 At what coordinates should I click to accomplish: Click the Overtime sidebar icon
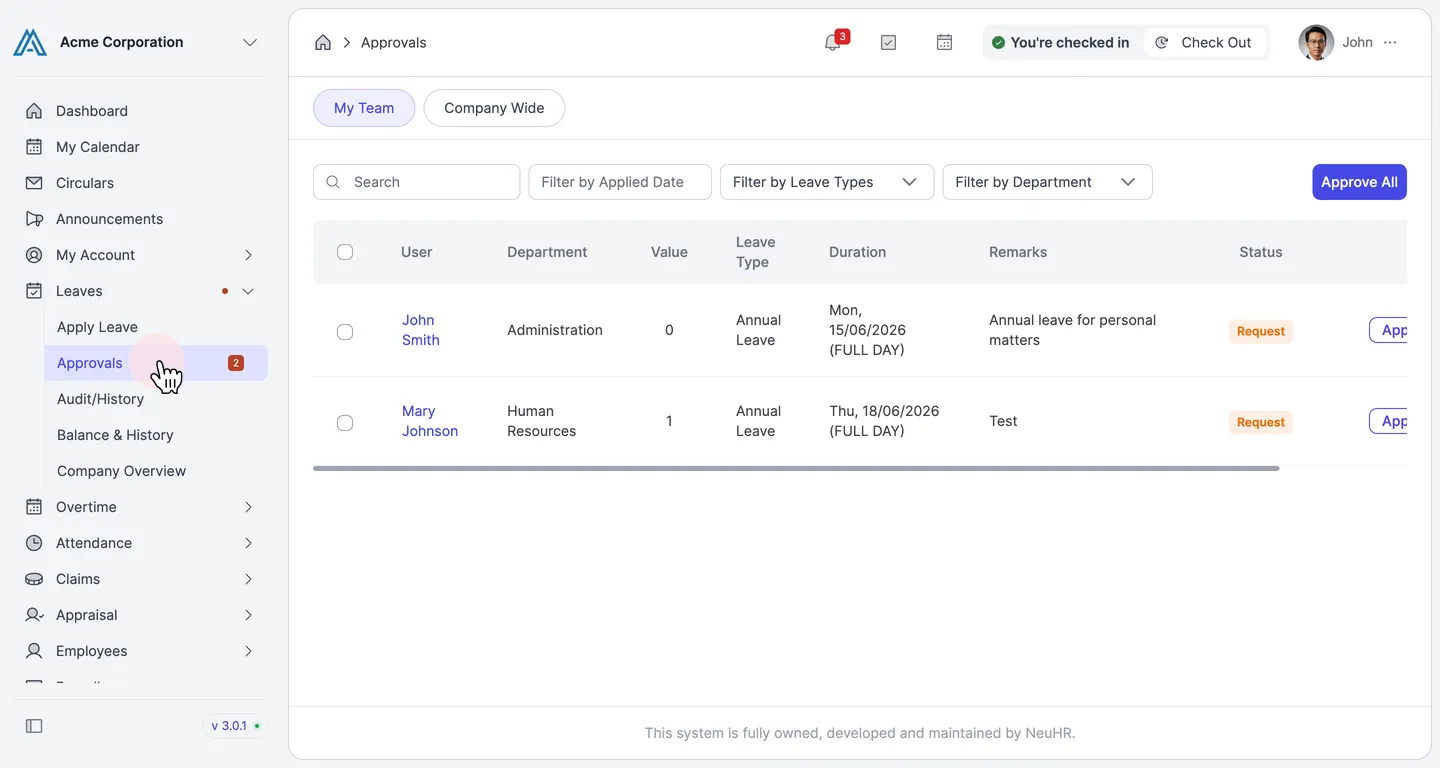click(34, 507)
